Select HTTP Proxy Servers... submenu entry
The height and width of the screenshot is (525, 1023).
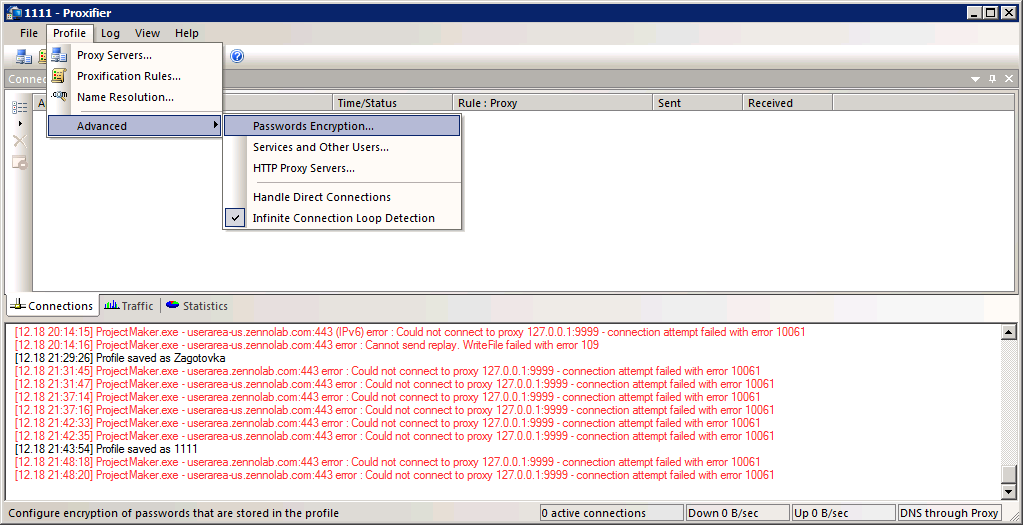(343, 168)
